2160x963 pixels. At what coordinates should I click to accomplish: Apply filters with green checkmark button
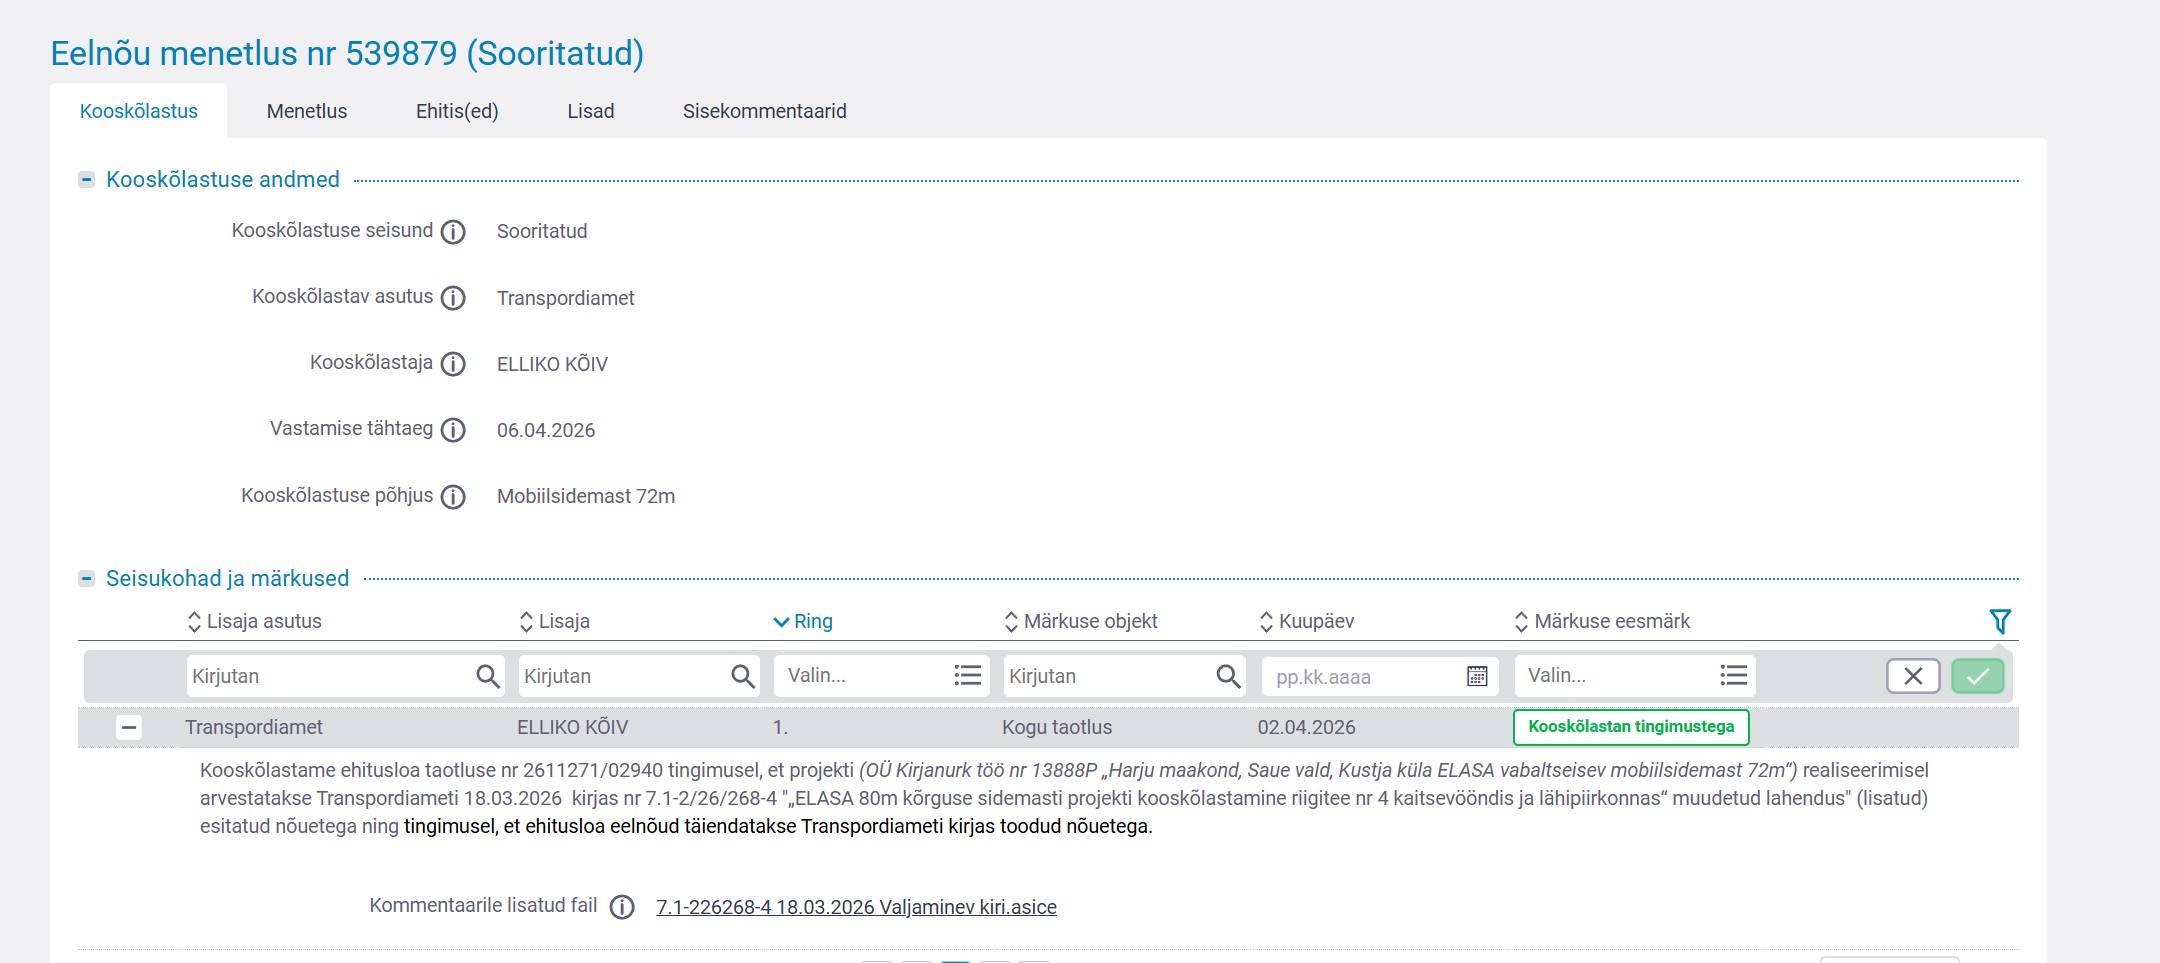[x=1977, y=676]
